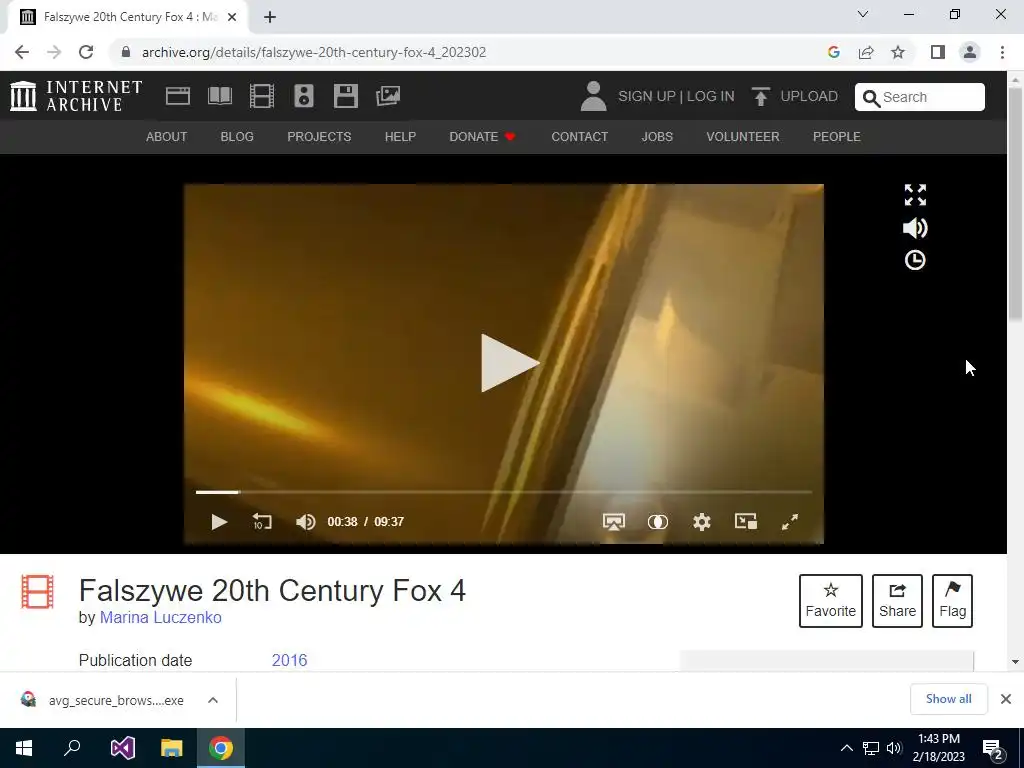The width and height of the screenshot is (1024, 768).
Task: Open the CONTACT menu item
Action: click(579, 136)
